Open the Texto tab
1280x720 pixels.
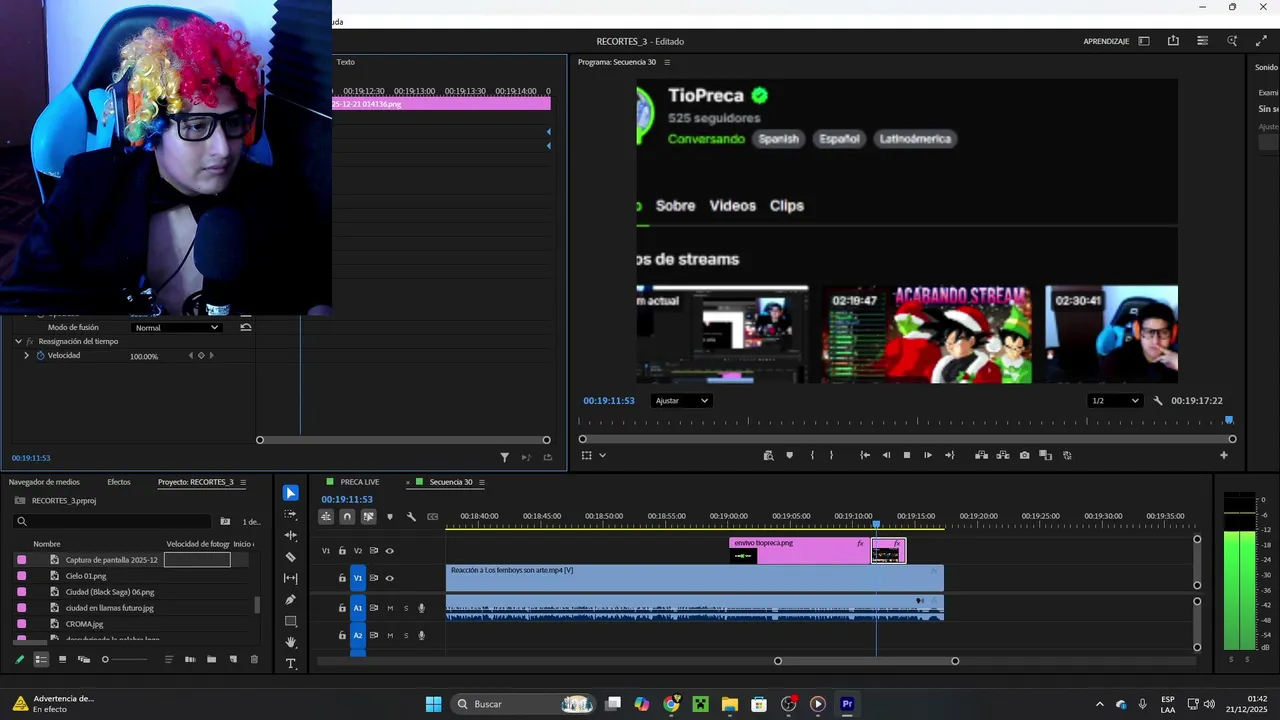345,62
